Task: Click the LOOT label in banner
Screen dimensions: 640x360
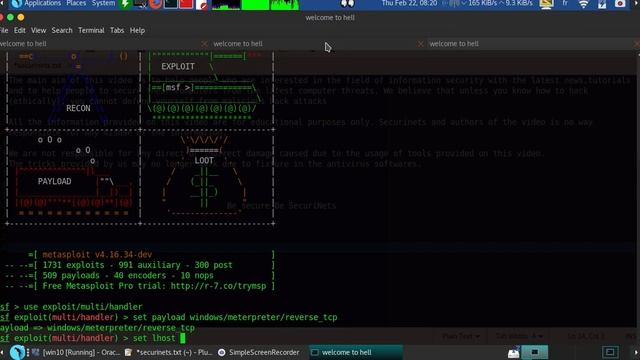Action: (x=204, y=160)
